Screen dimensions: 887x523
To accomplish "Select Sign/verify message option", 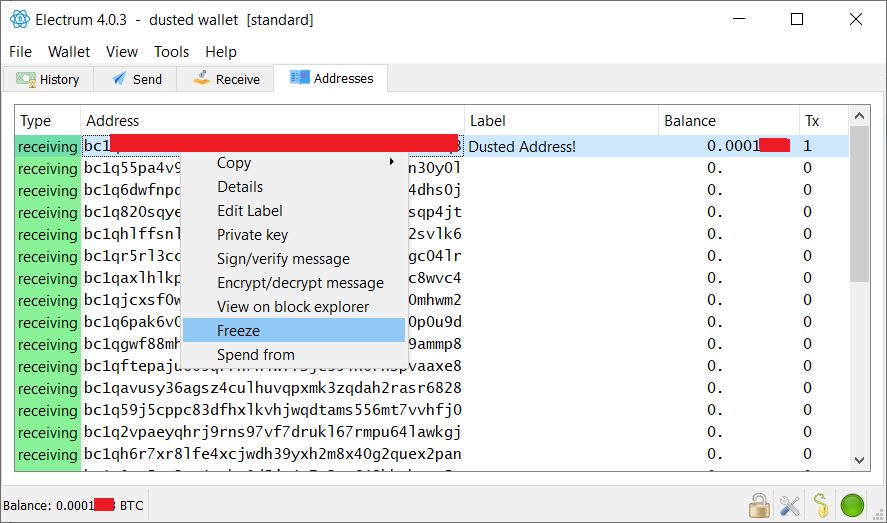I will click(x=294, y=259).
